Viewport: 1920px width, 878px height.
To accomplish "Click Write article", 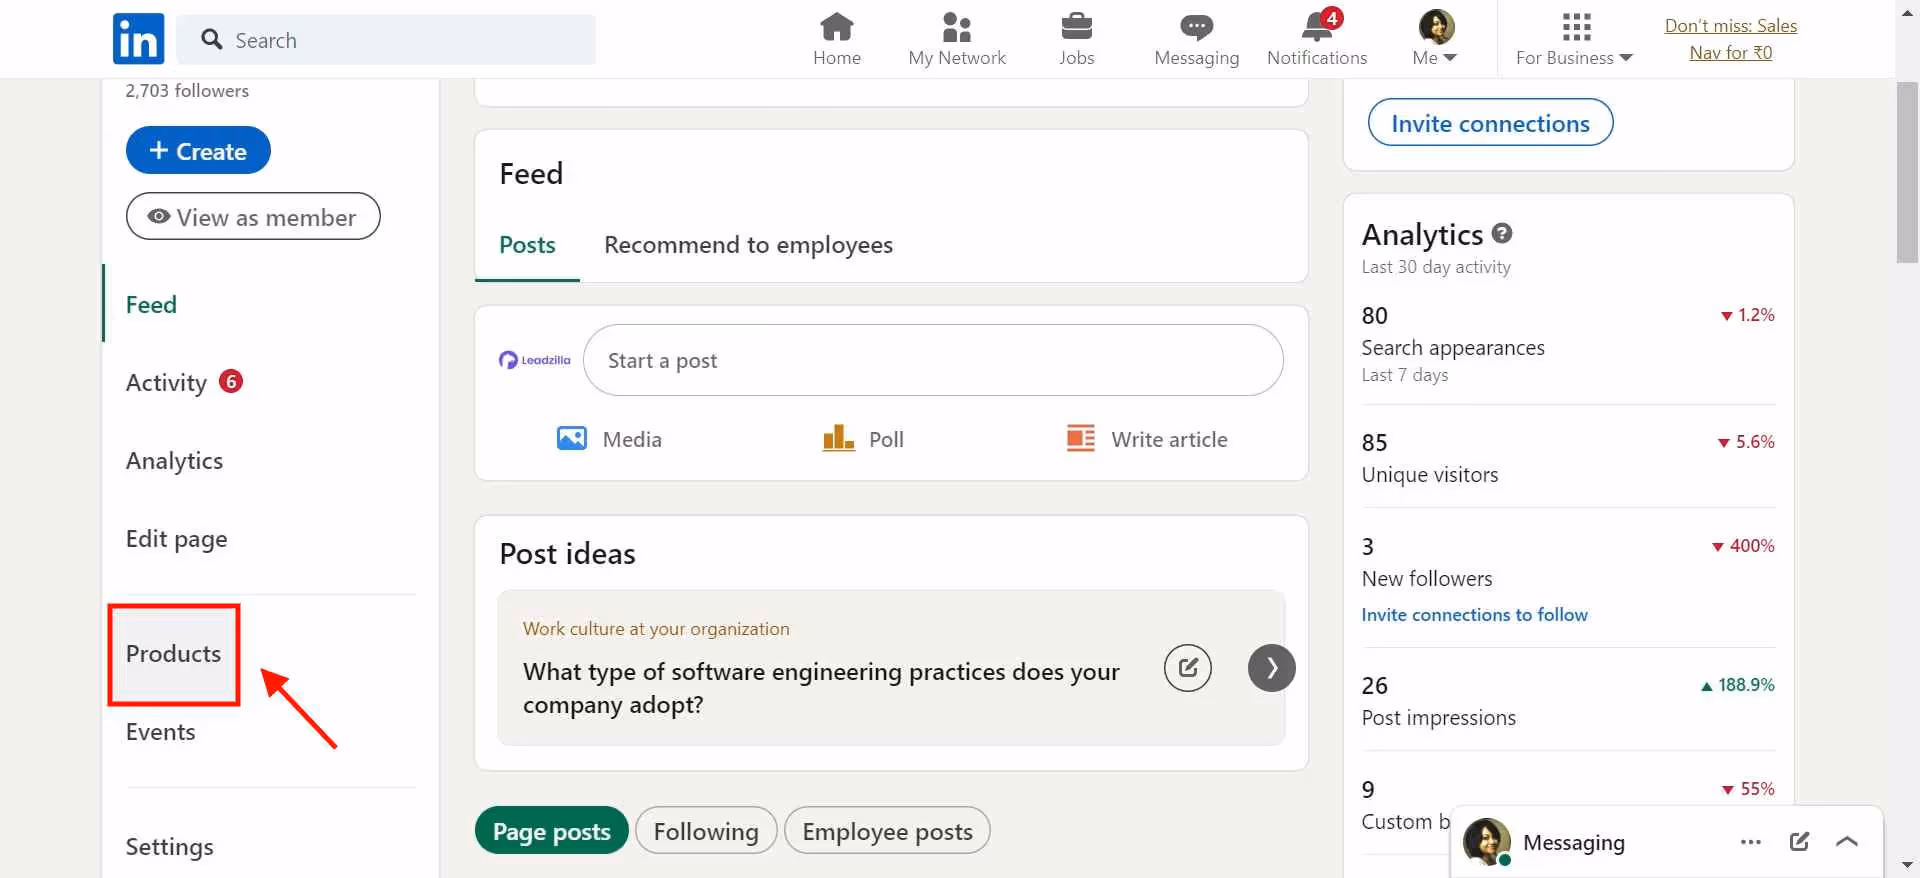I will click(1147, 439).
